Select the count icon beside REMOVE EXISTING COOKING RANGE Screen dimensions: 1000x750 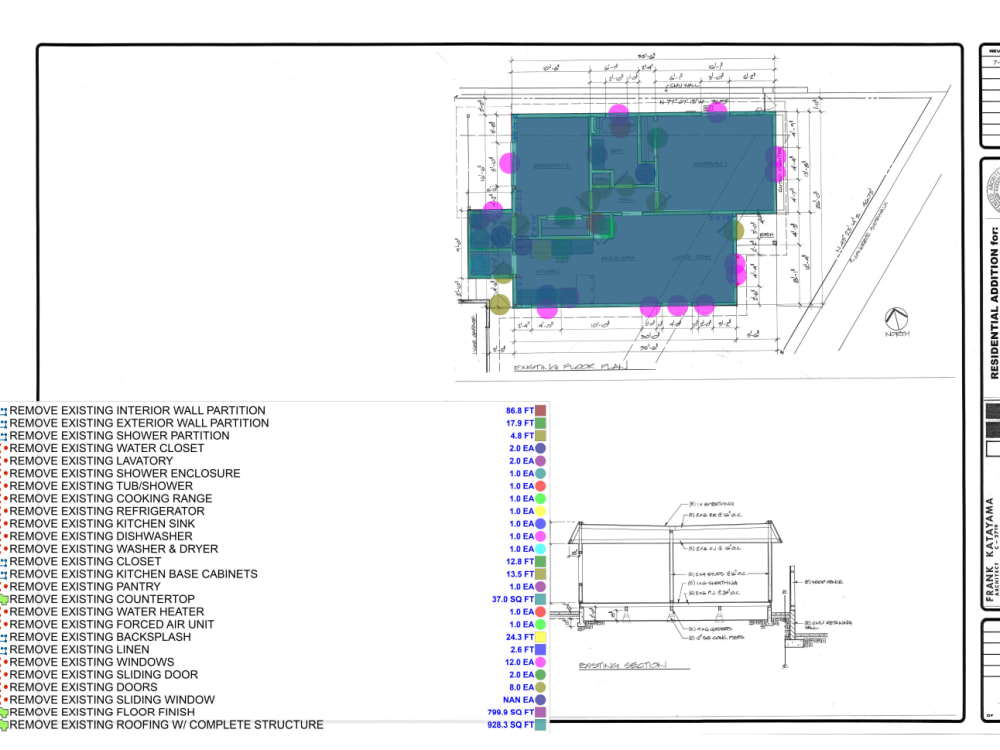click(x=7, y=500)
